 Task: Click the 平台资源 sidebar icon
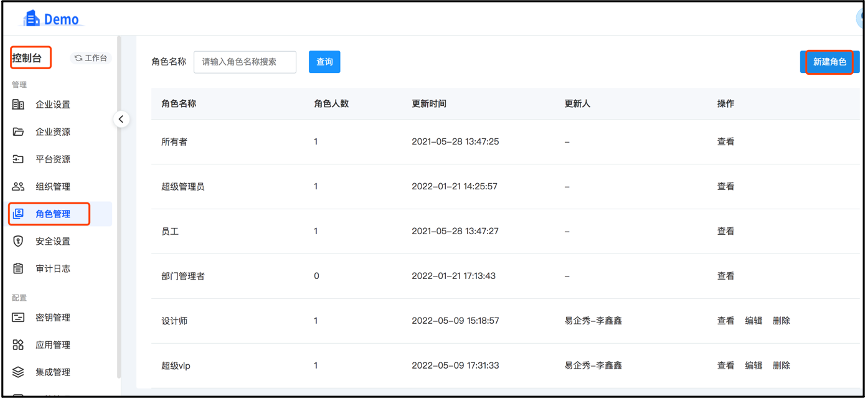pyautogui.click(x=18, y=159)
